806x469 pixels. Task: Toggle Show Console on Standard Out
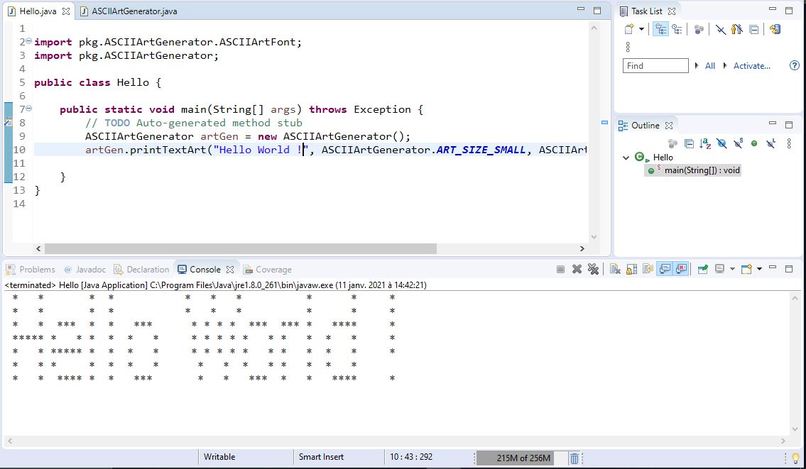click(665, 269)
